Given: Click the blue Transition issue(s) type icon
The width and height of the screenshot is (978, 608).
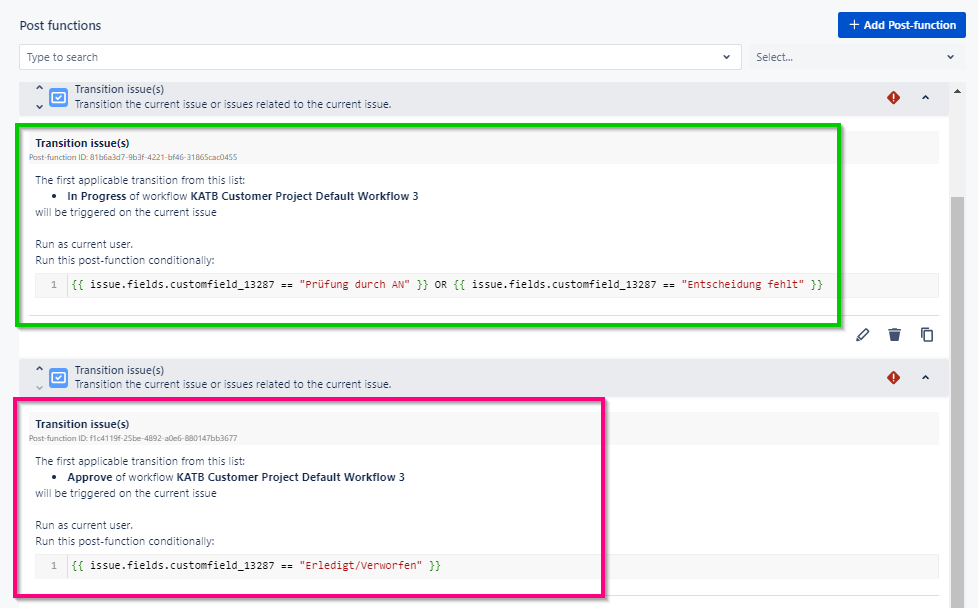Looking at the screenshot, I should tap(58, 97).
